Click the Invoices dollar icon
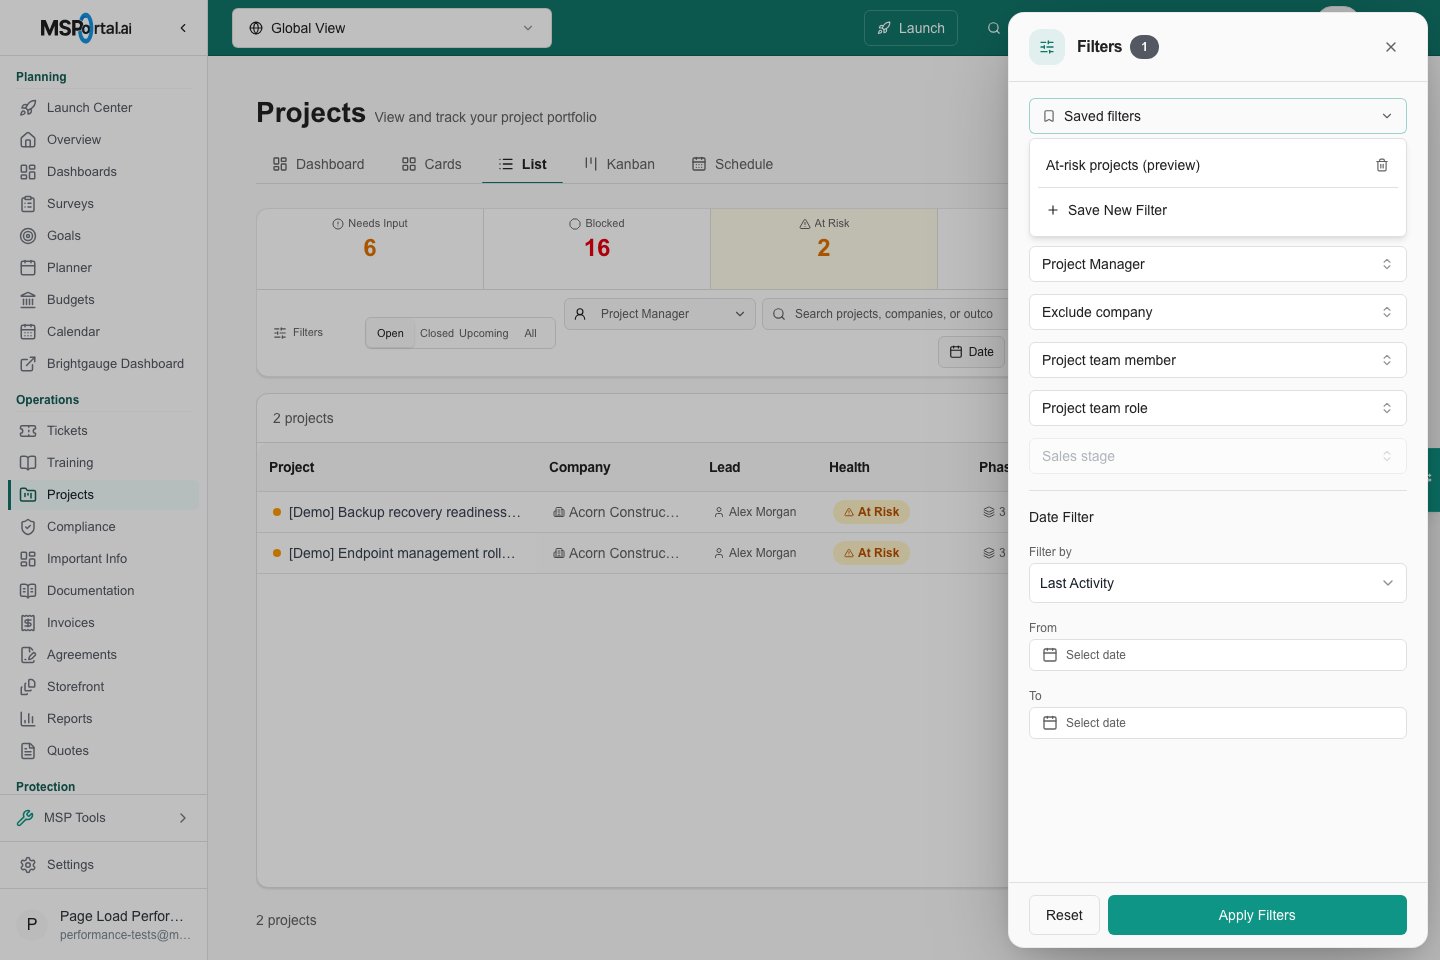 pos(28,623)
